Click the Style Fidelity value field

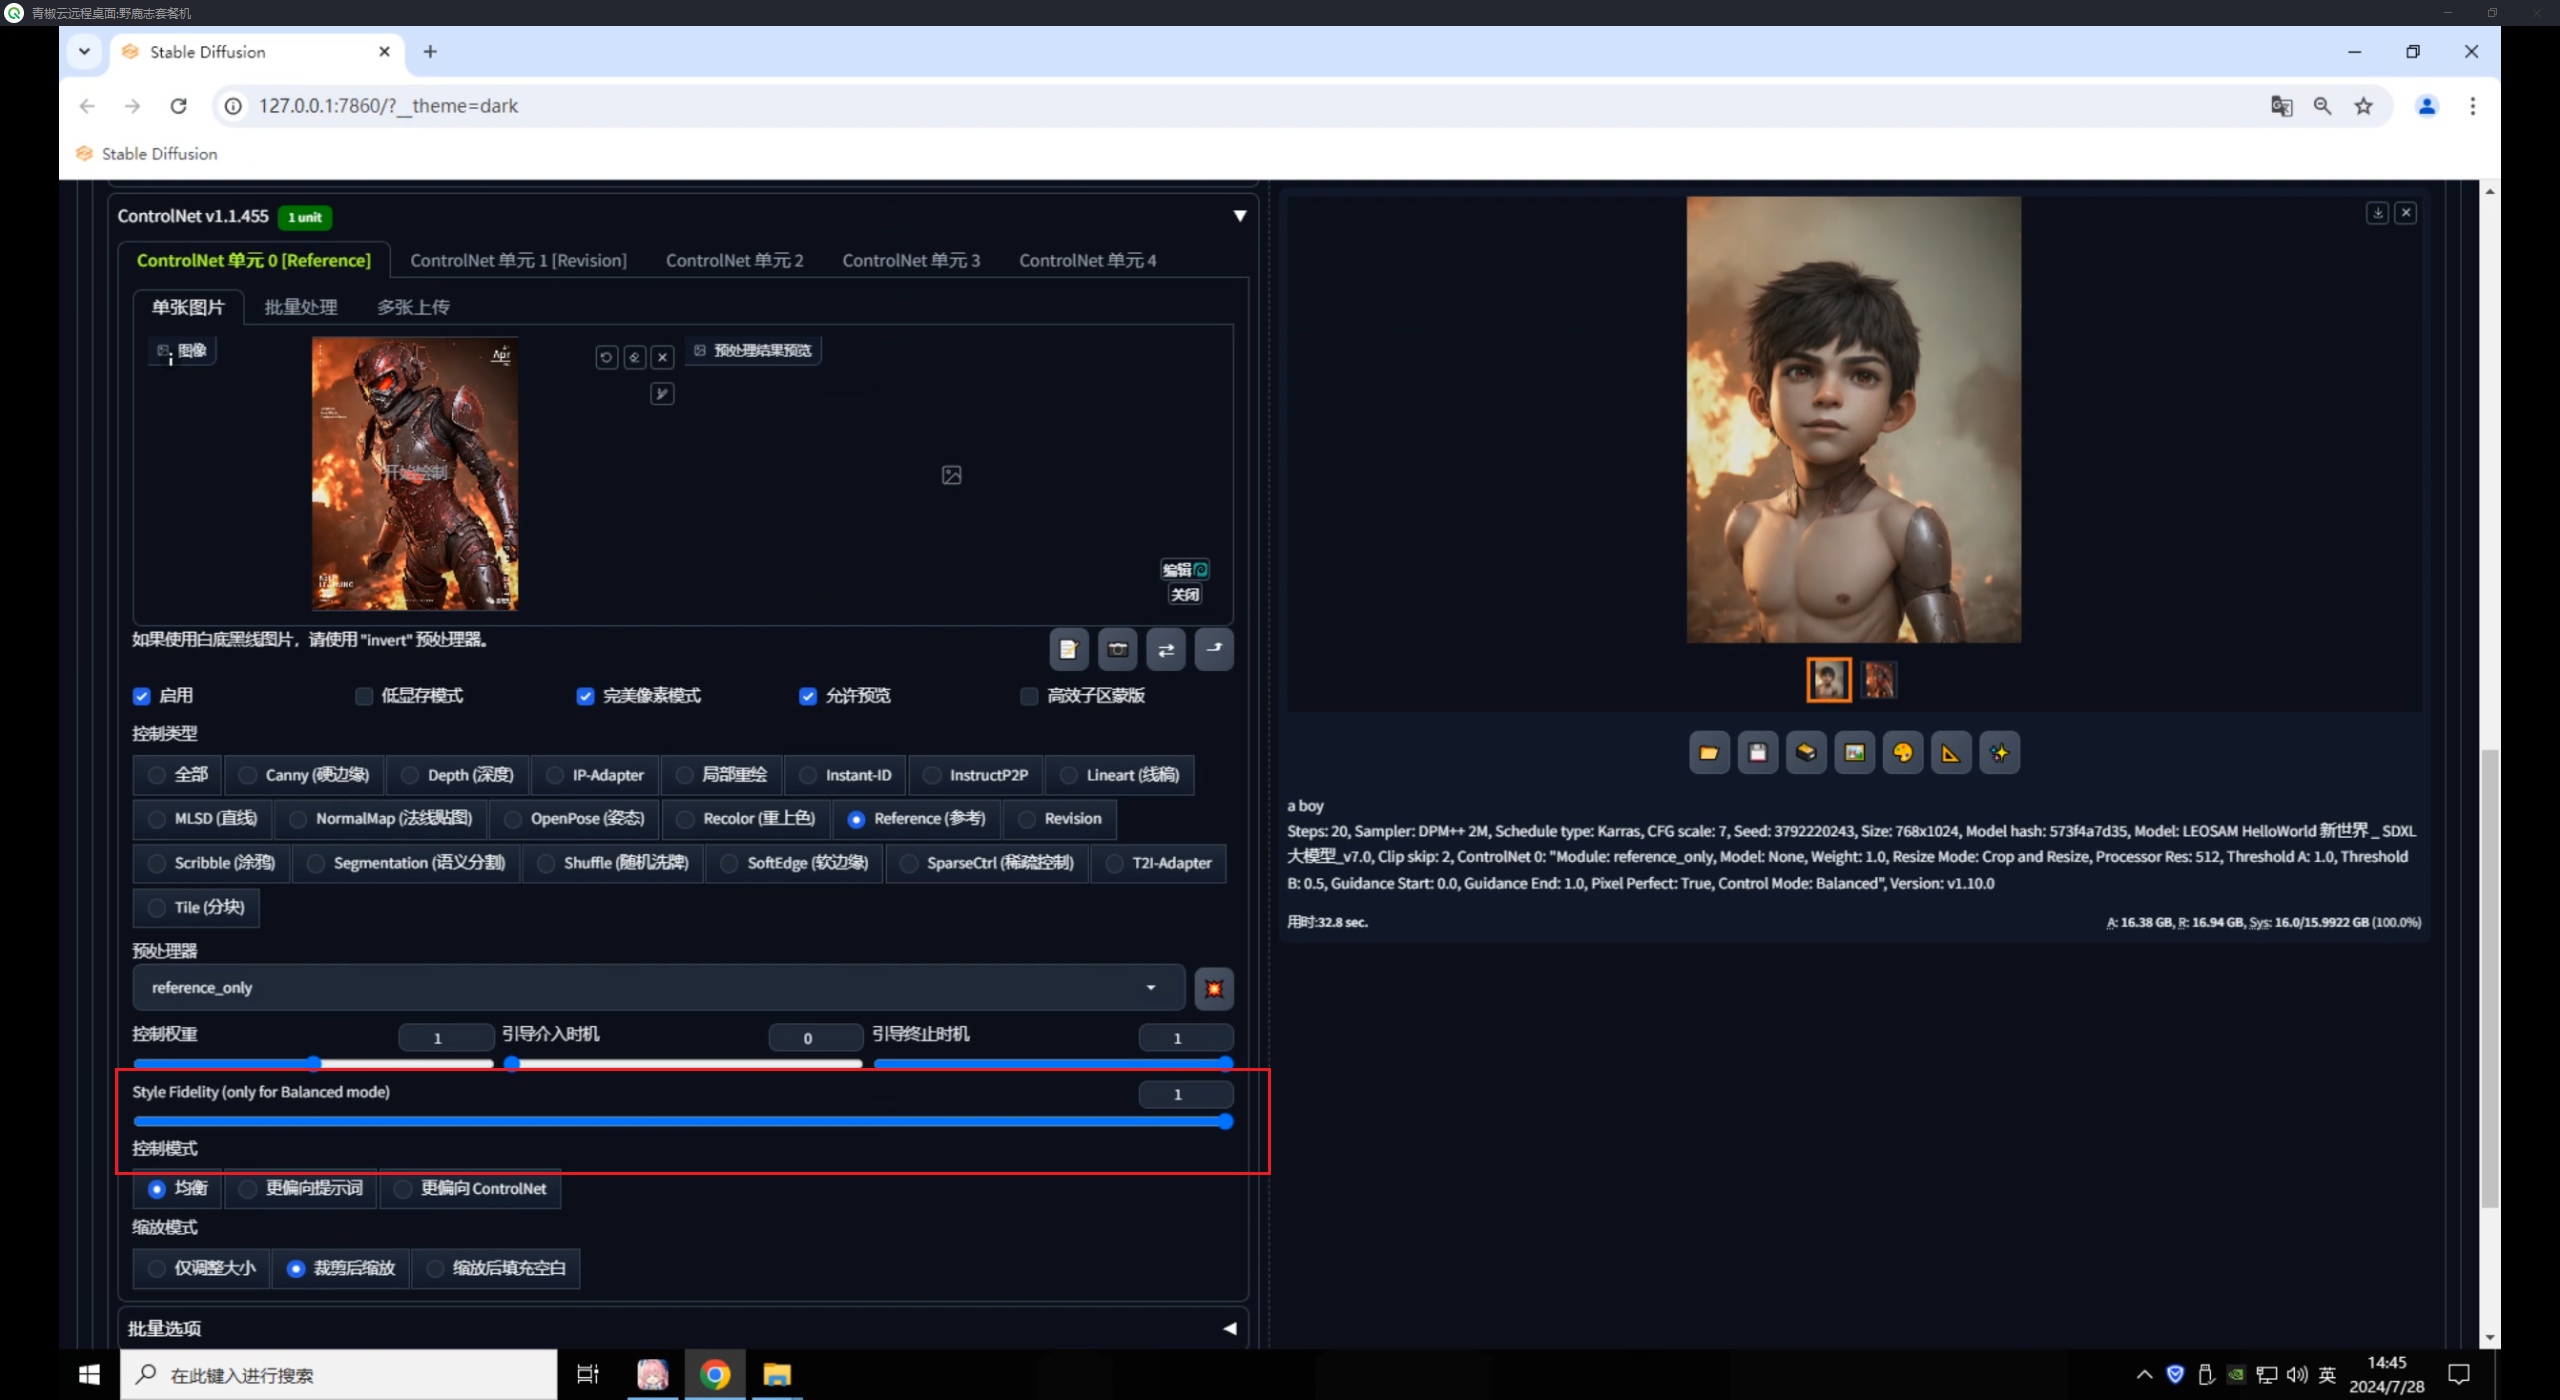coord(1185,1094)
